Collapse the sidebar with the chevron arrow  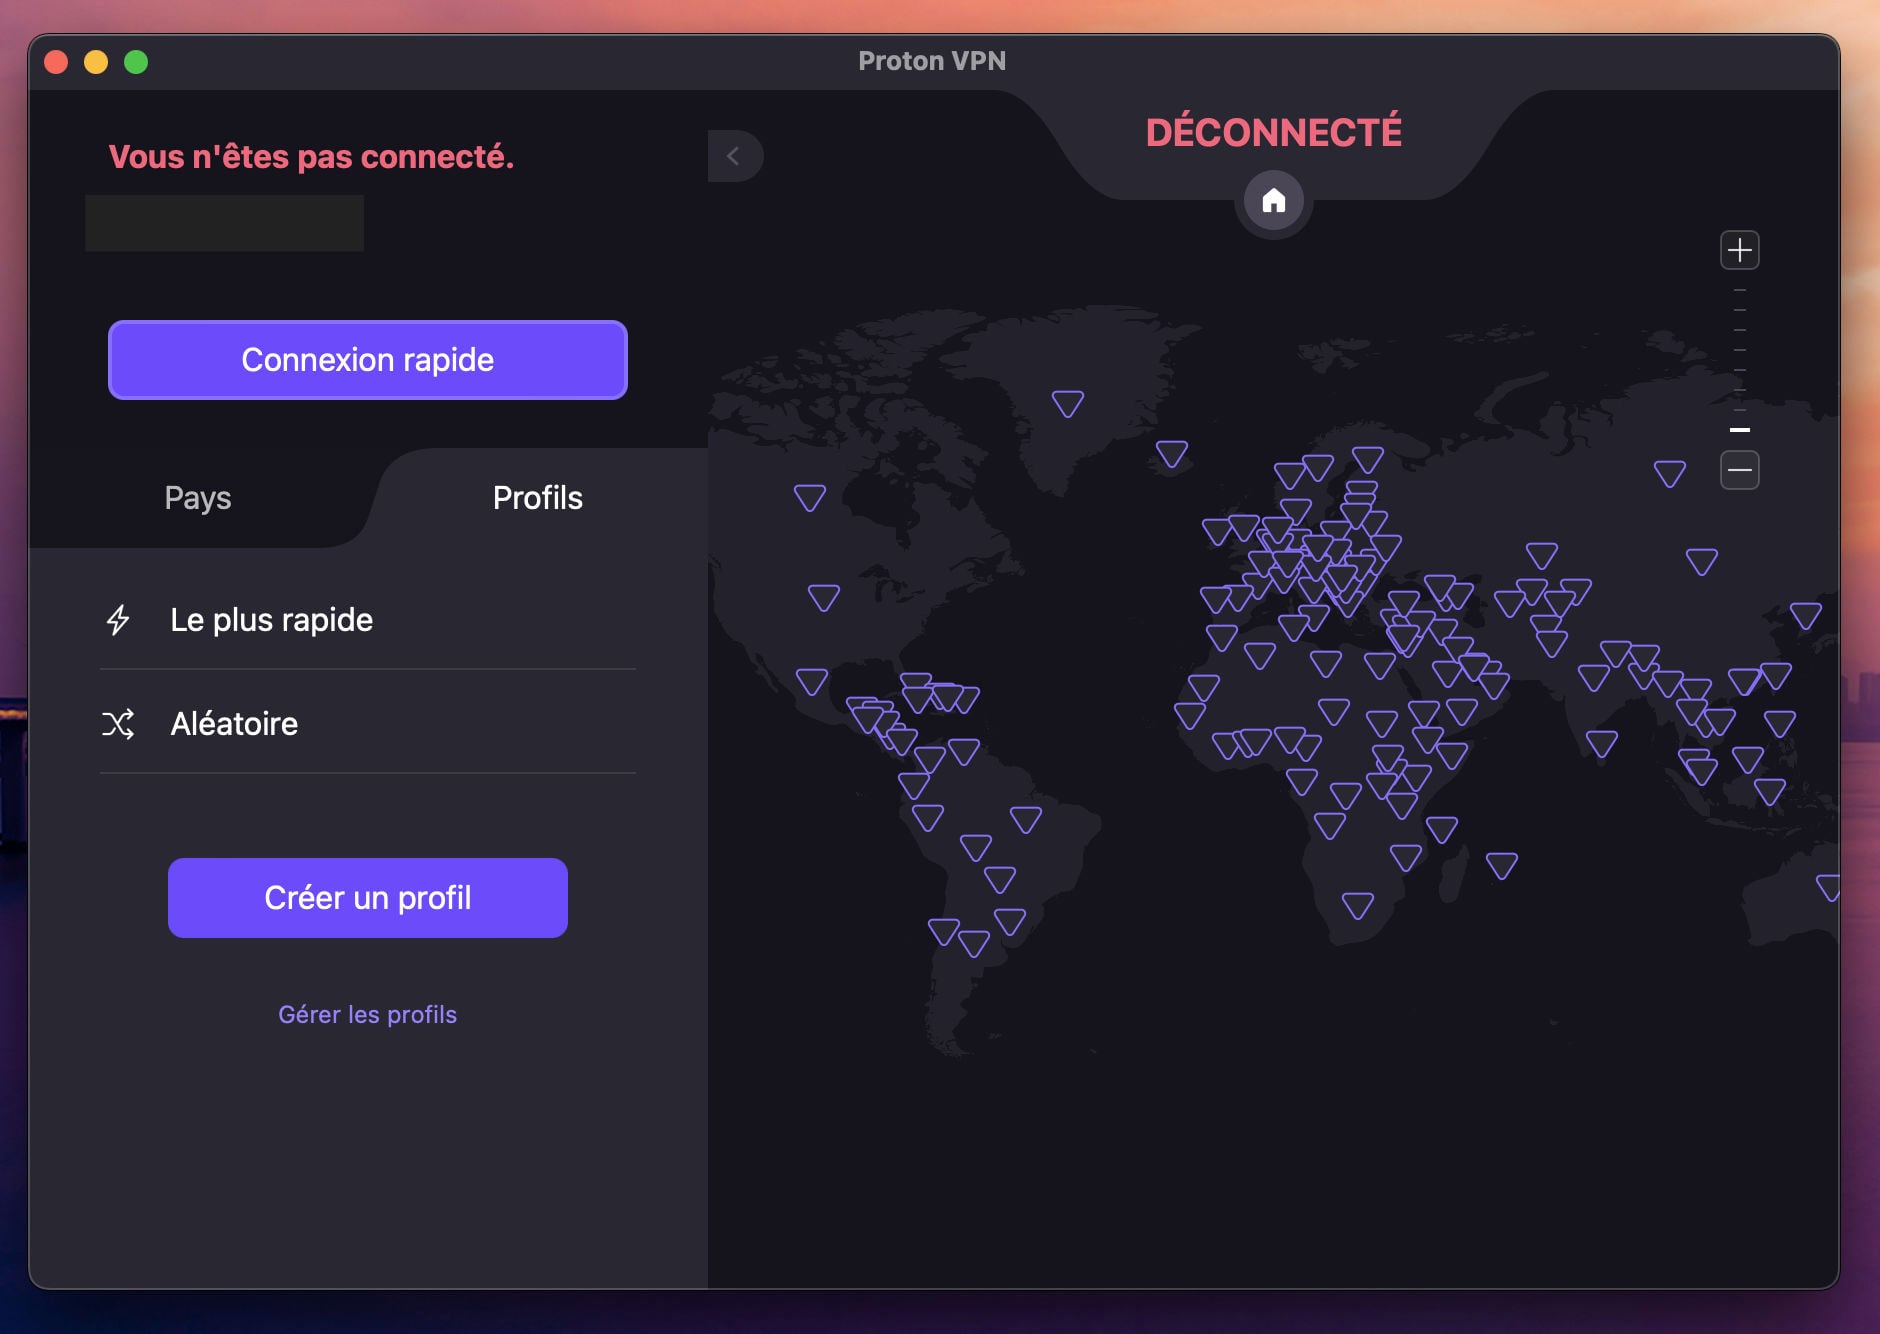pyautogui.click(x=735, y=156)
